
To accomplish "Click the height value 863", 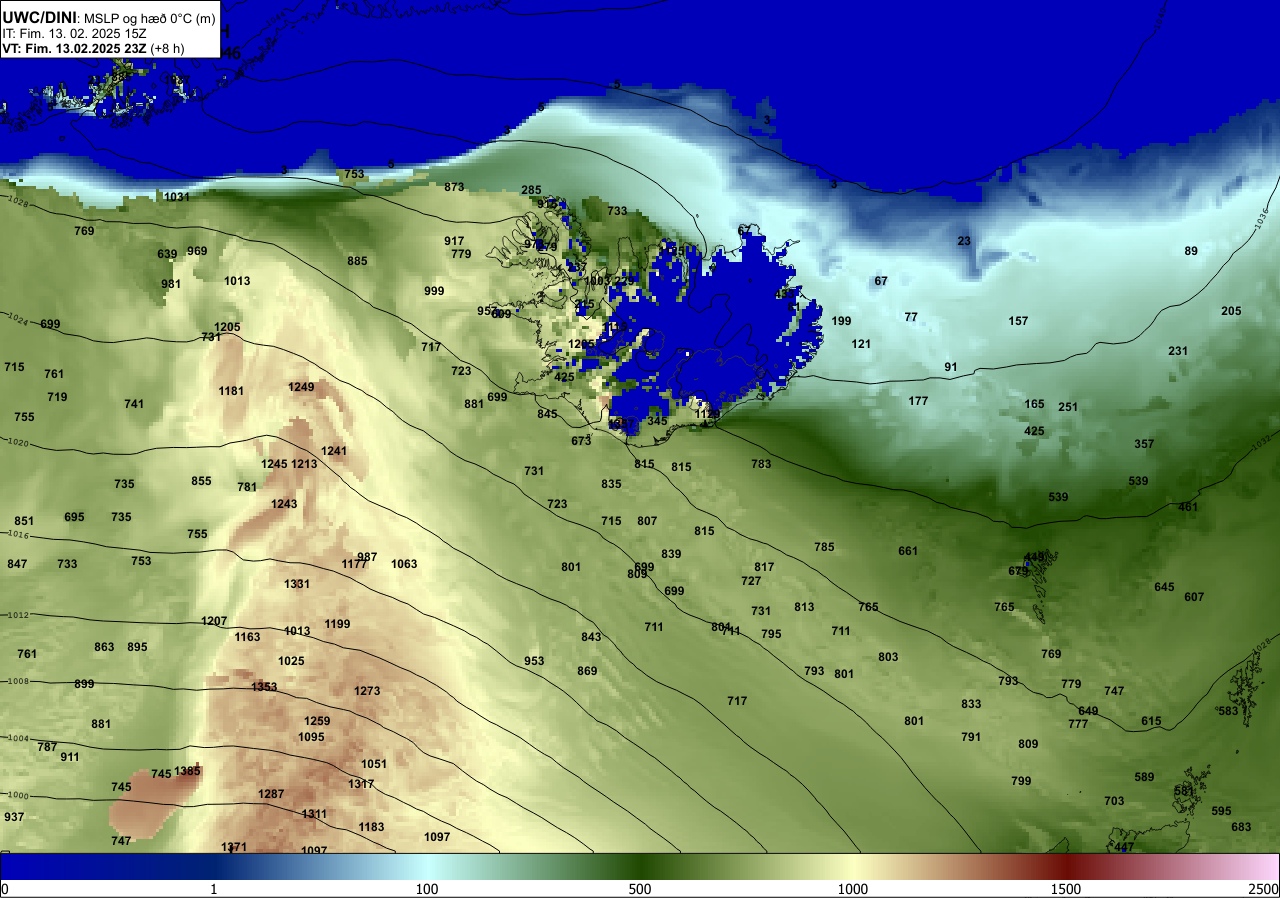I will 104,647.
